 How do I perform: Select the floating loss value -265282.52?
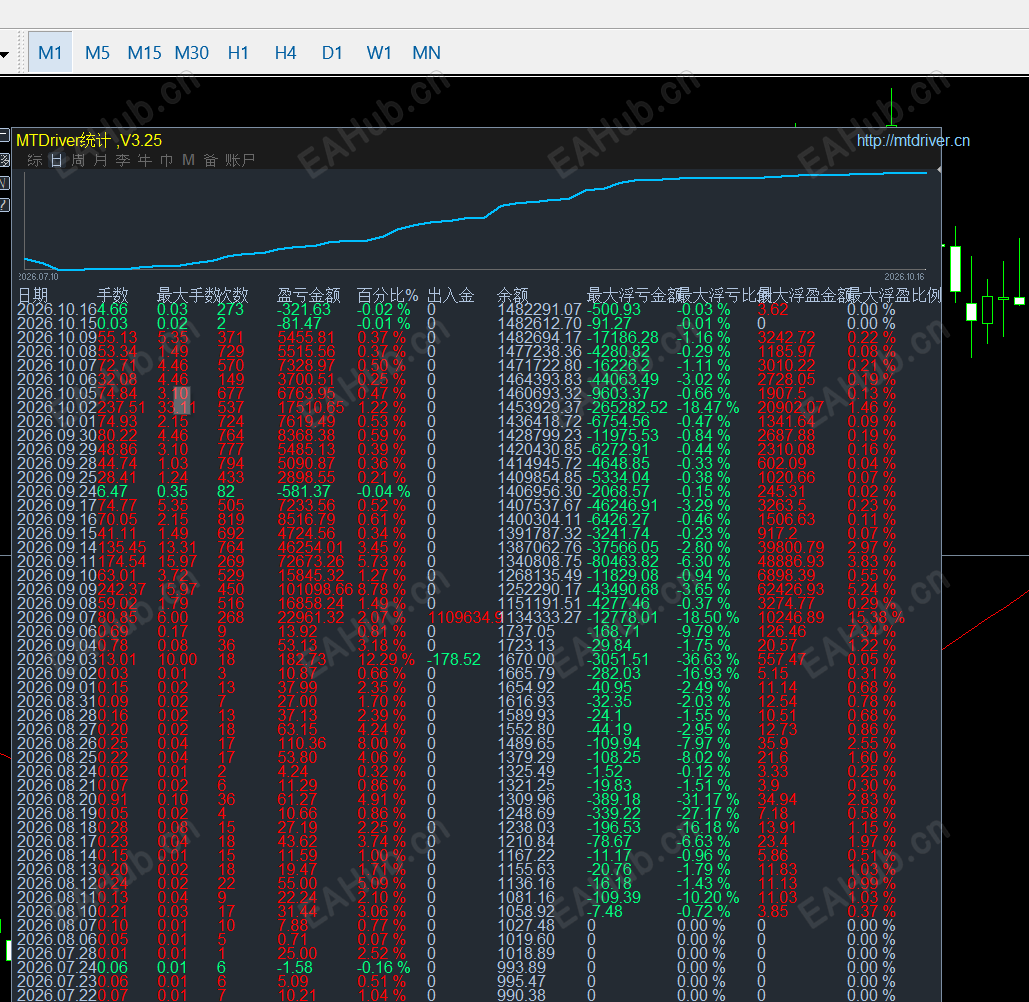(x=627, y=407)
